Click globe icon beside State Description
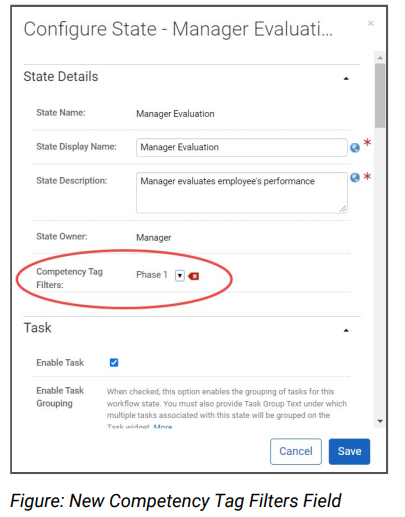Screen dimensions: 405x517 coord(355,177)
